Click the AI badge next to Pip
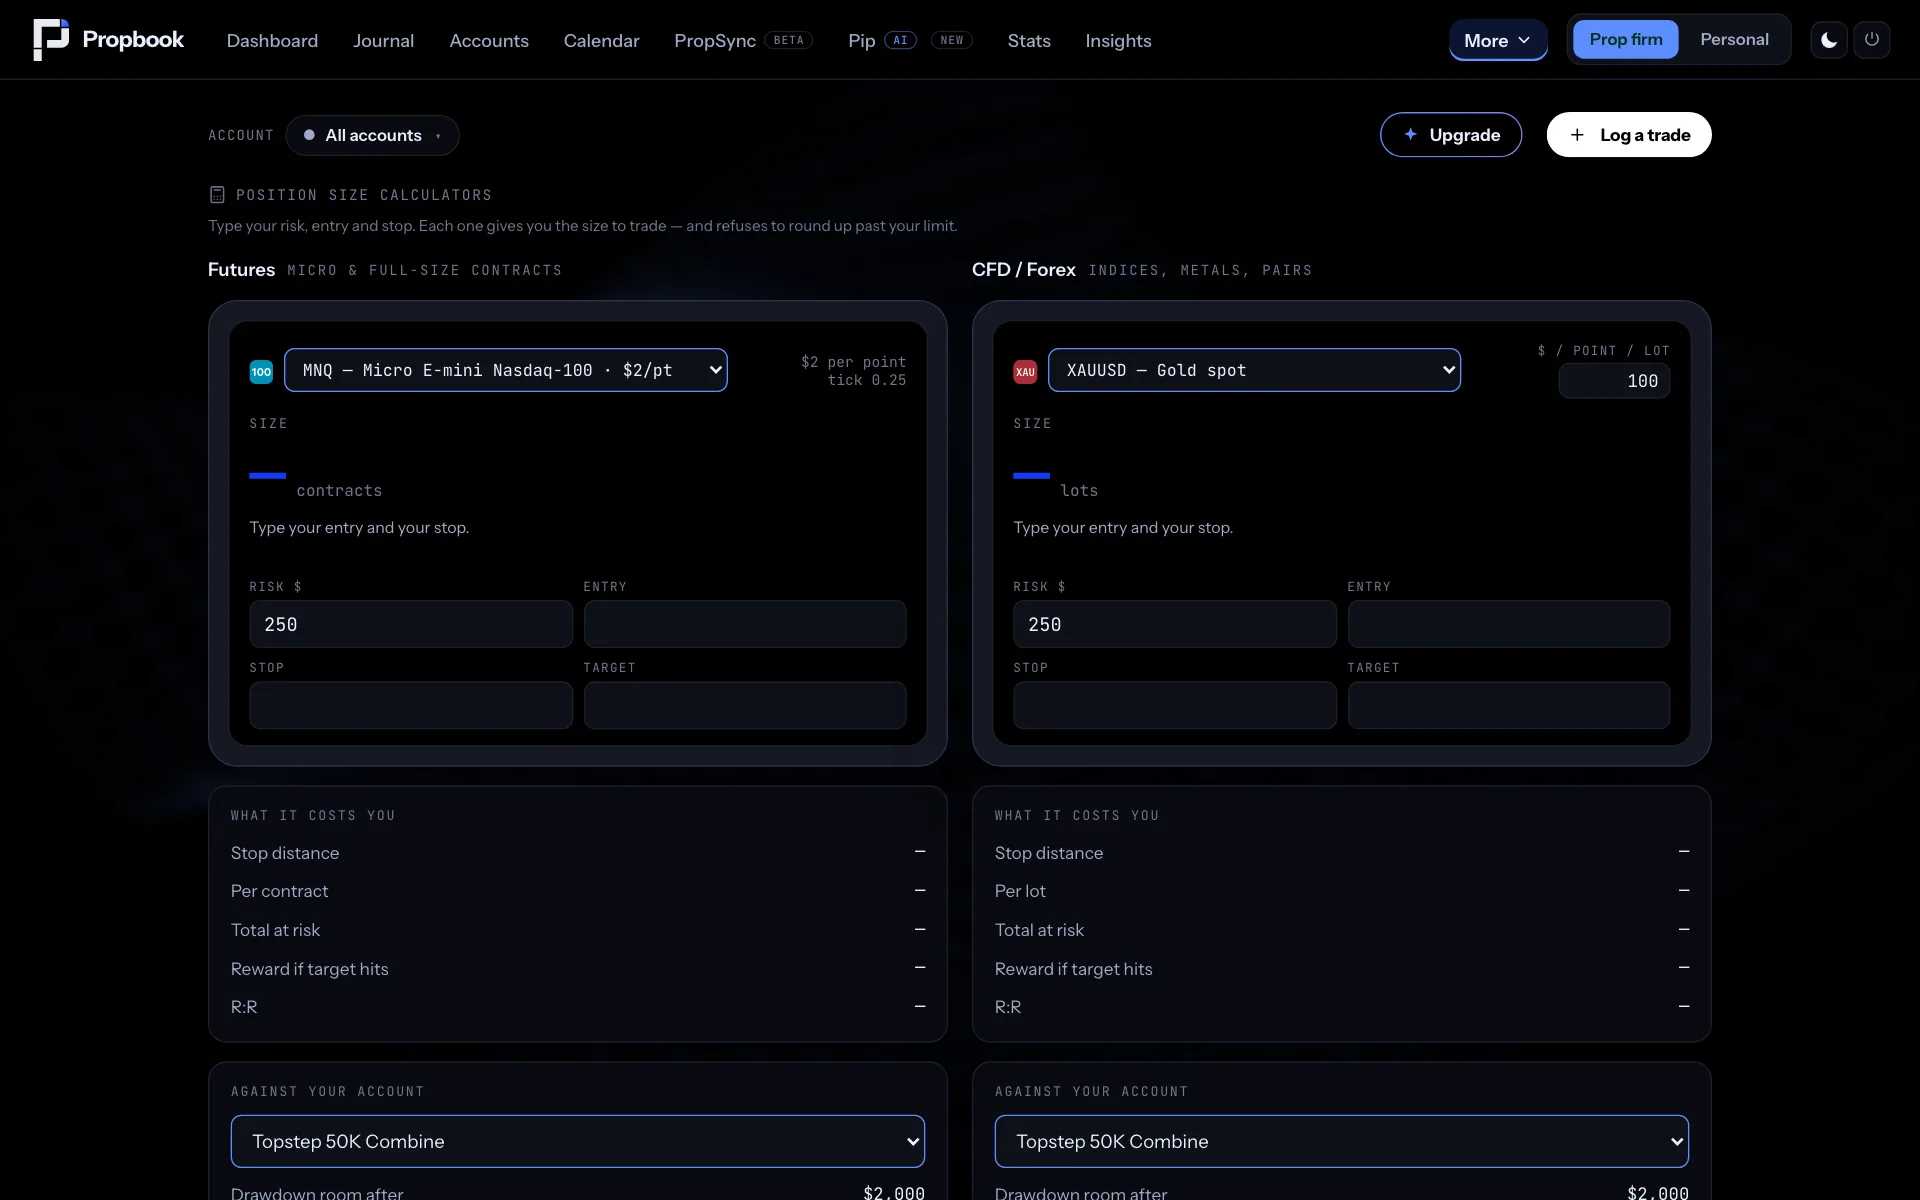The width and height of the screenshot is (1920, 1200). pyautogui.click(x=900, y=41)
